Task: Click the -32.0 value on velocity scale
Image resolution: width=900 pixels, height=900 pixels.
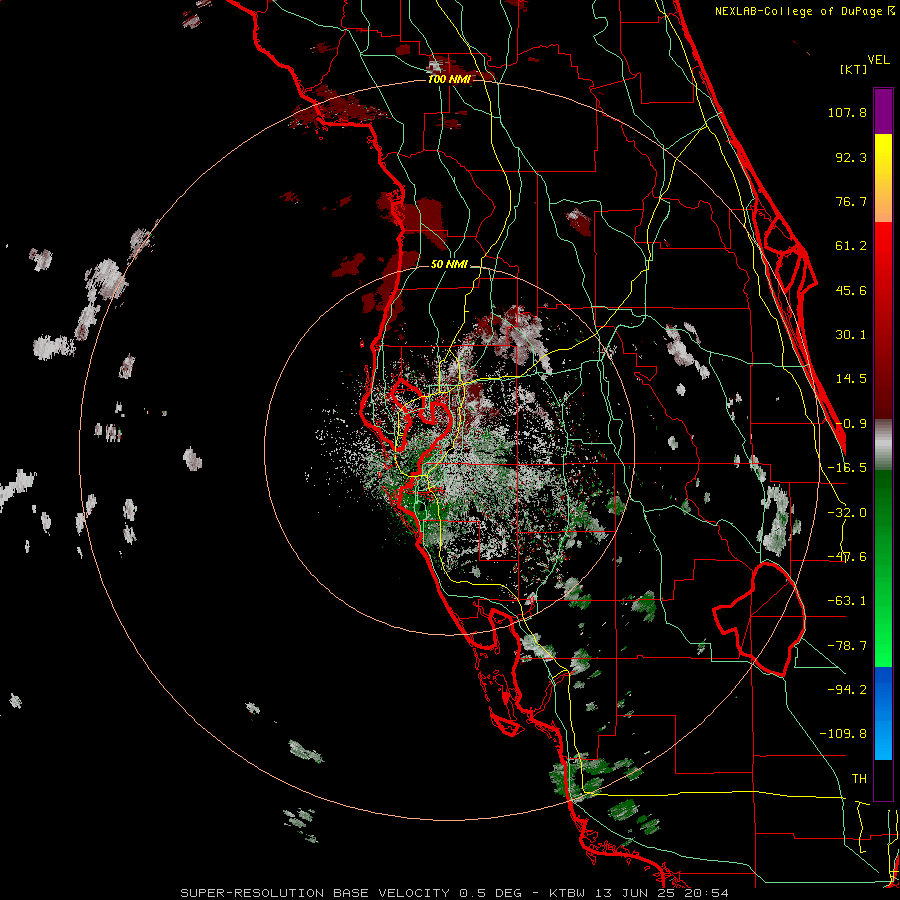Action: click(x=847, y=513)
